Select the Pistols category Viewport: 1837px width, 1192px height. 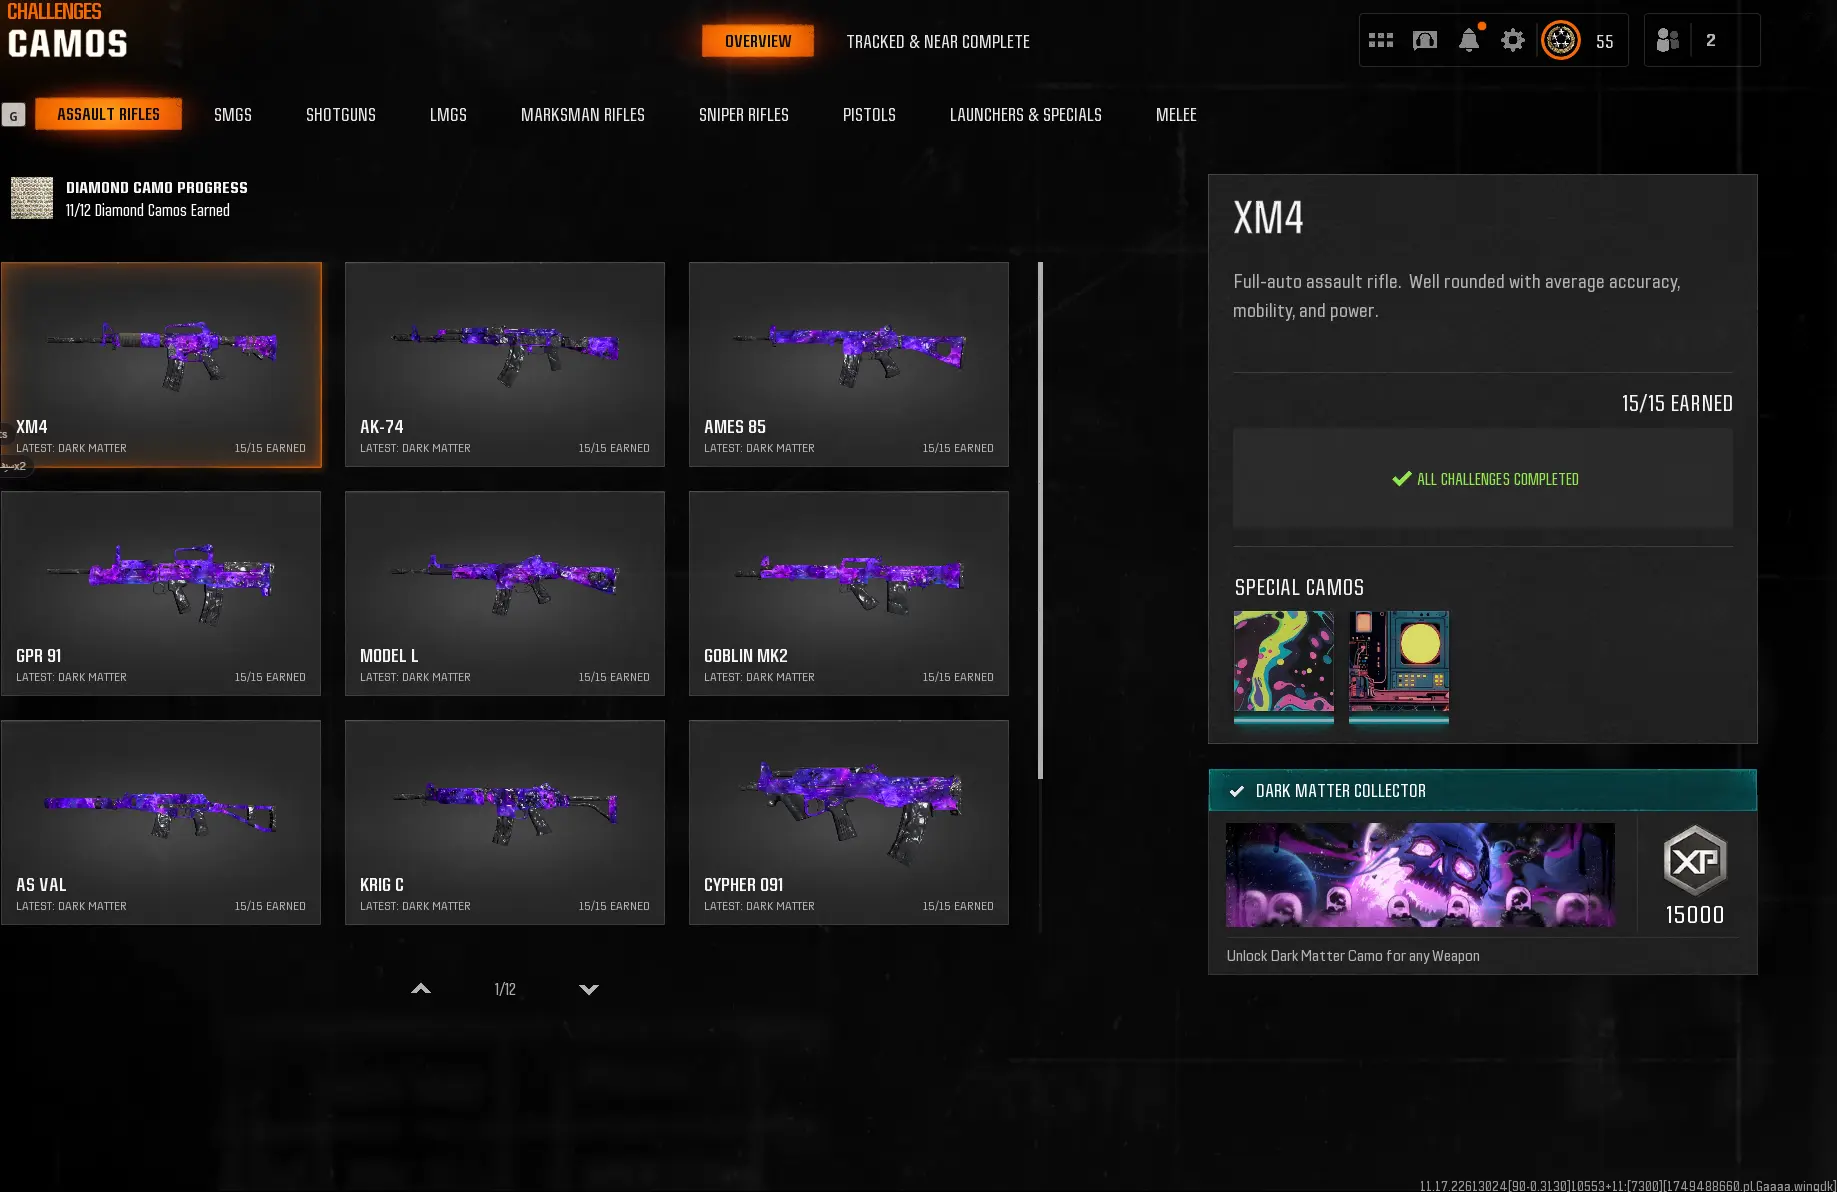coord(869,115)
